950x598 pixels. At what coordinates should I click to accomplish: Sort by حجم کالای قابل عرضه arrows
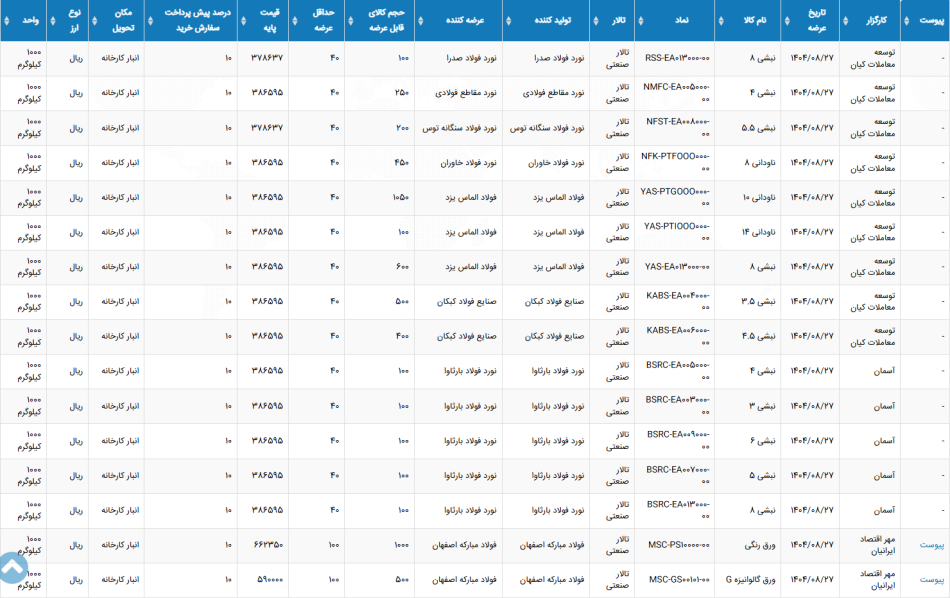351,21
